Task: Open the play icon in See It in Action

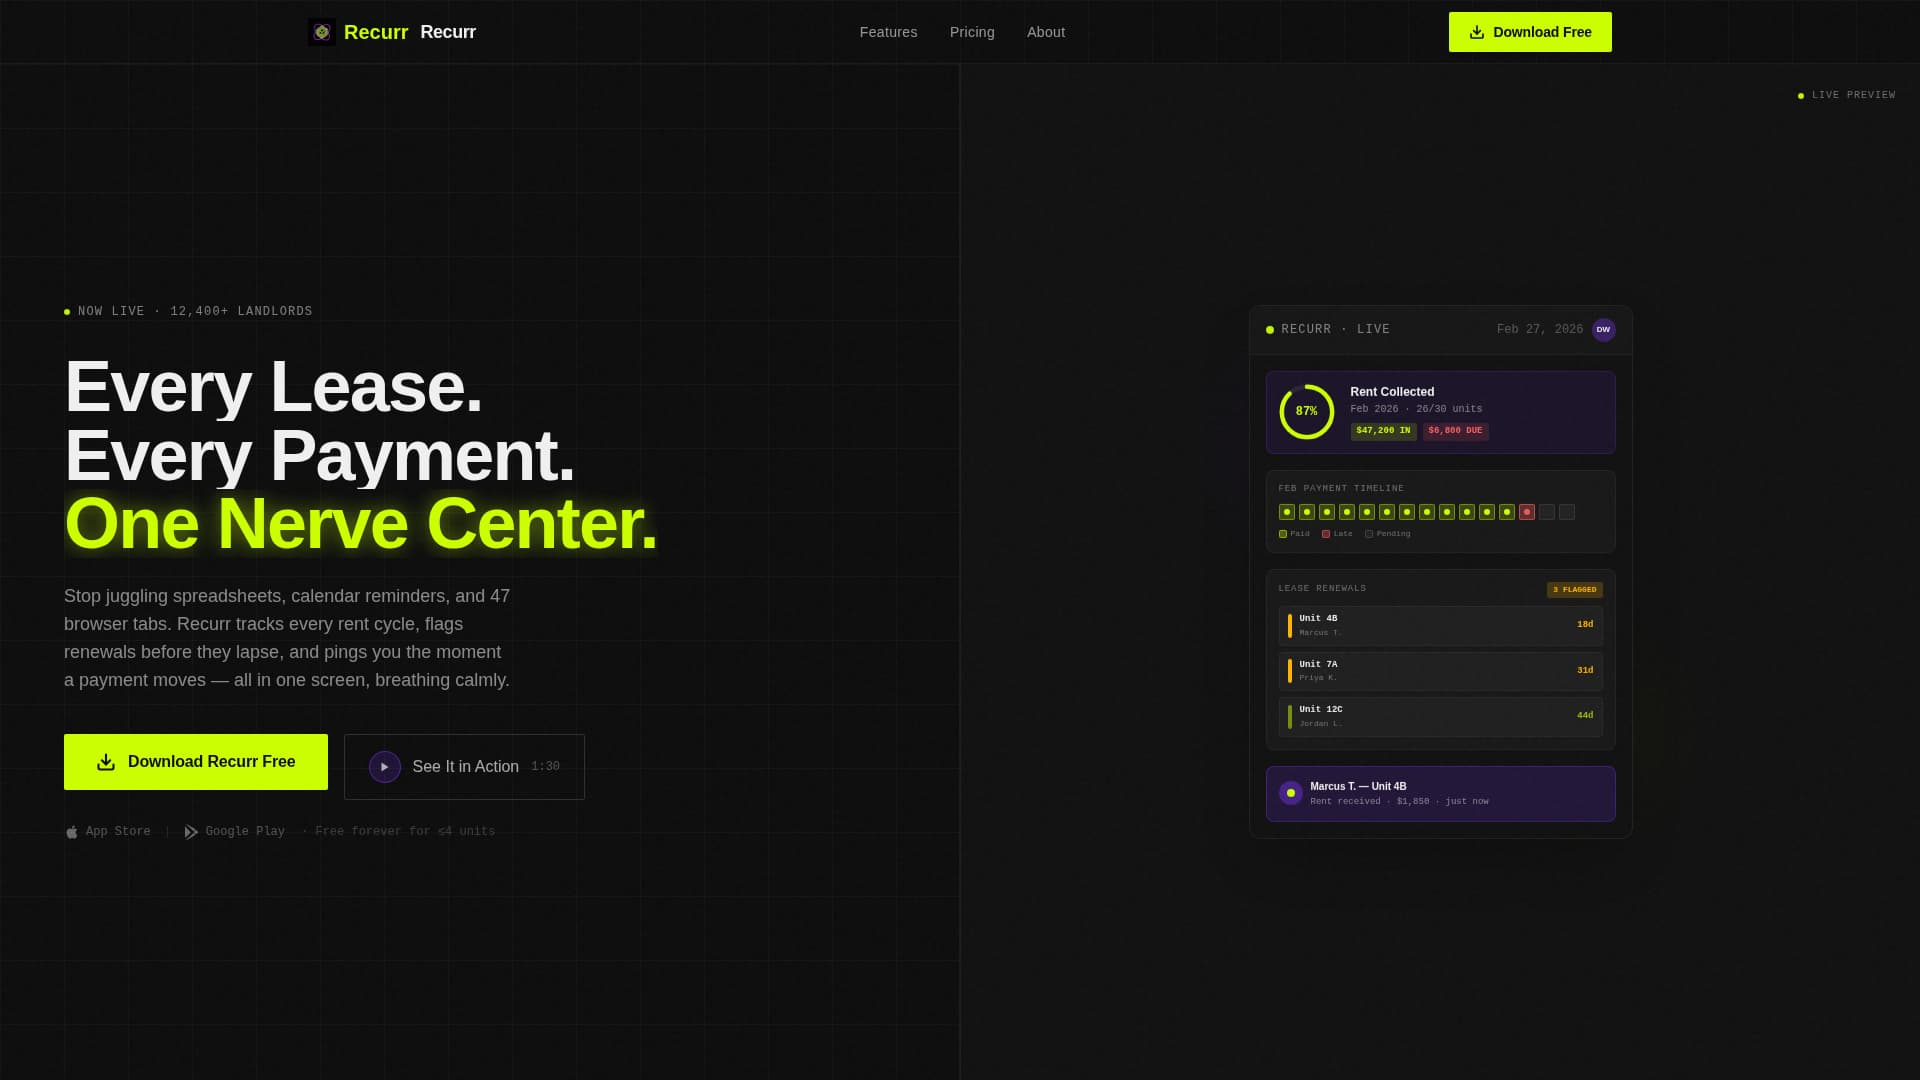Action: [384, 766]
